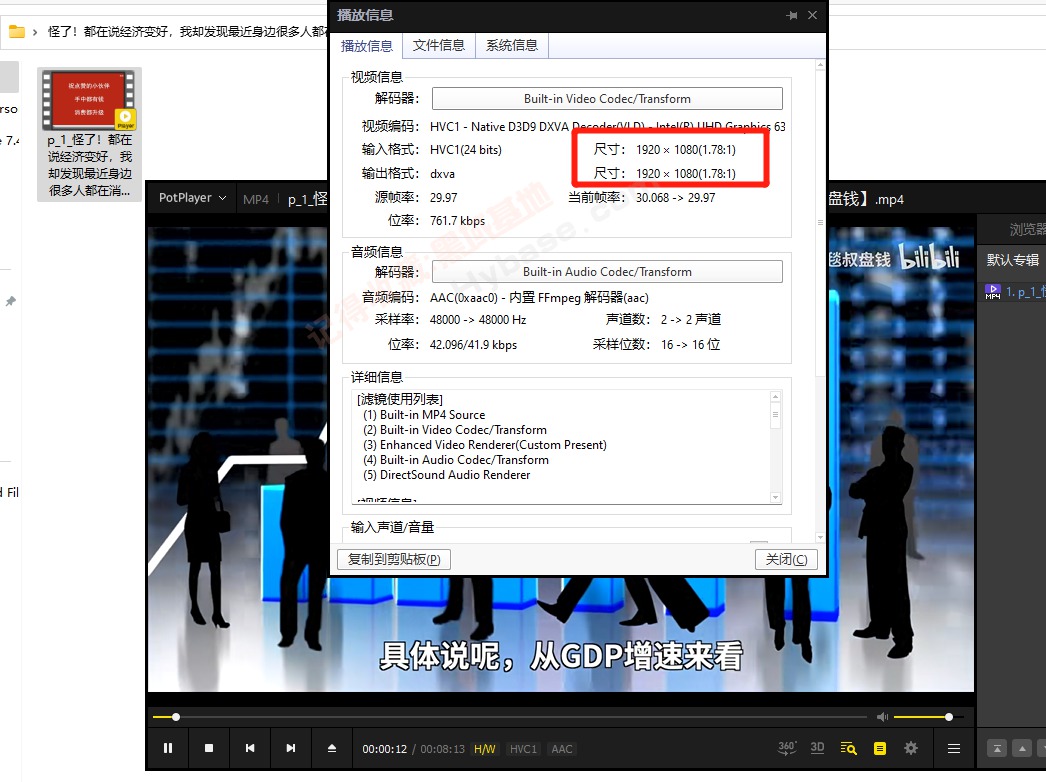Click the AAC audio codec badge
1046x782 pixels.
click(x=562, y=749)
